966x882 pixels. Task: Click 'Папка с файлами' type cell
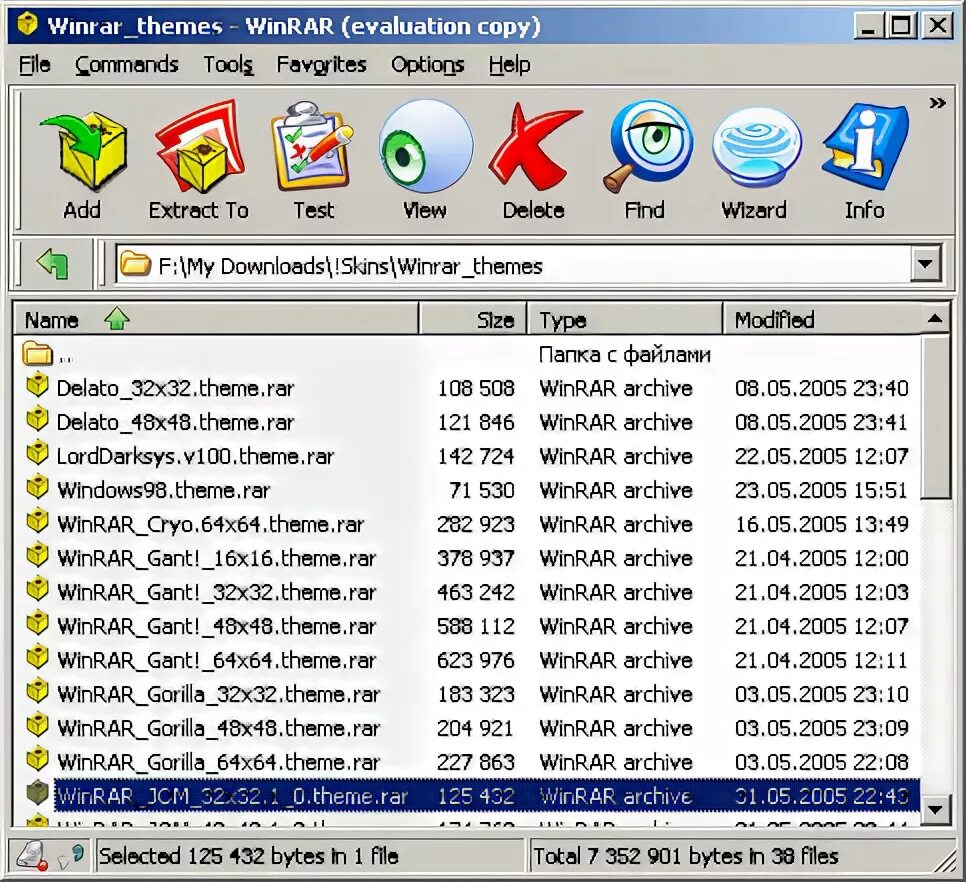point(625,355)
